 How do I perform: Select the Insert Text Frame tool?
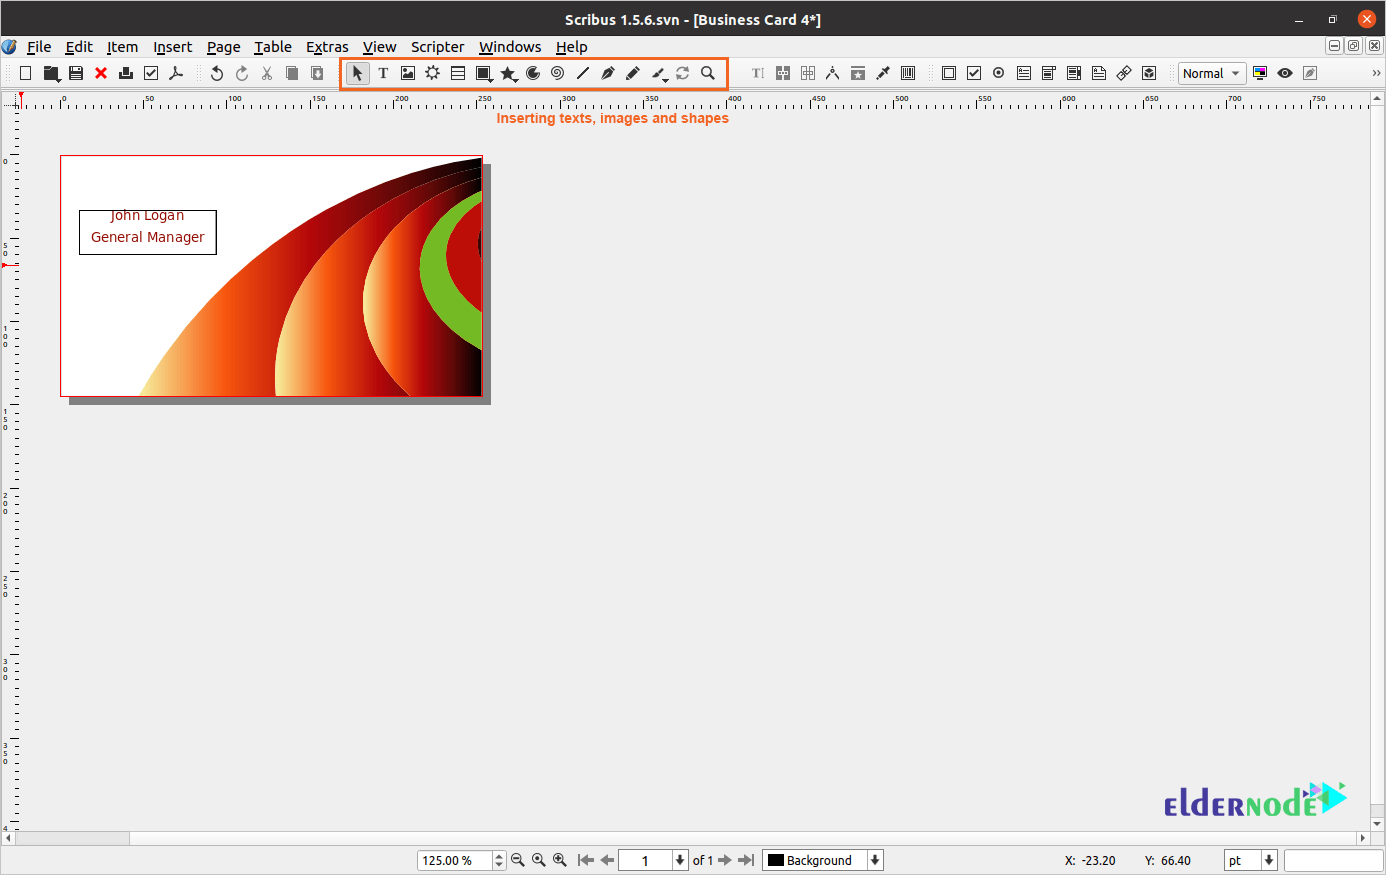click(x=383, y=73)
